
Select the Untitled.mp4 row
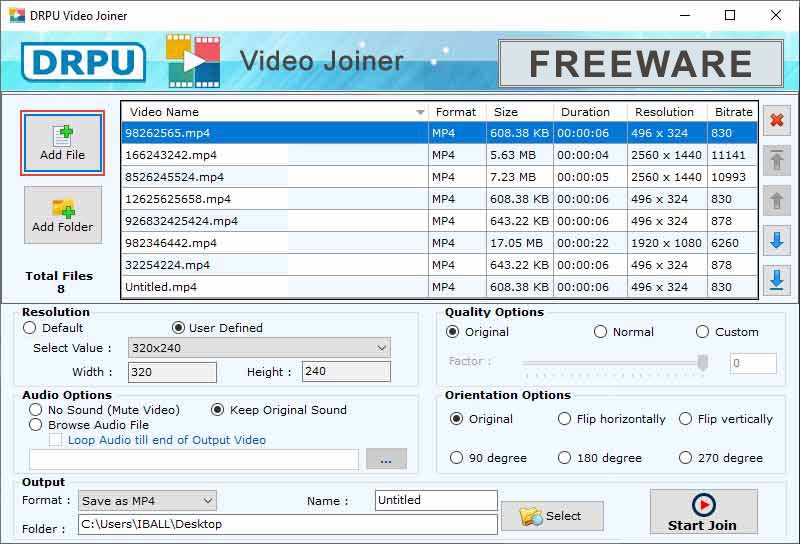439,287
